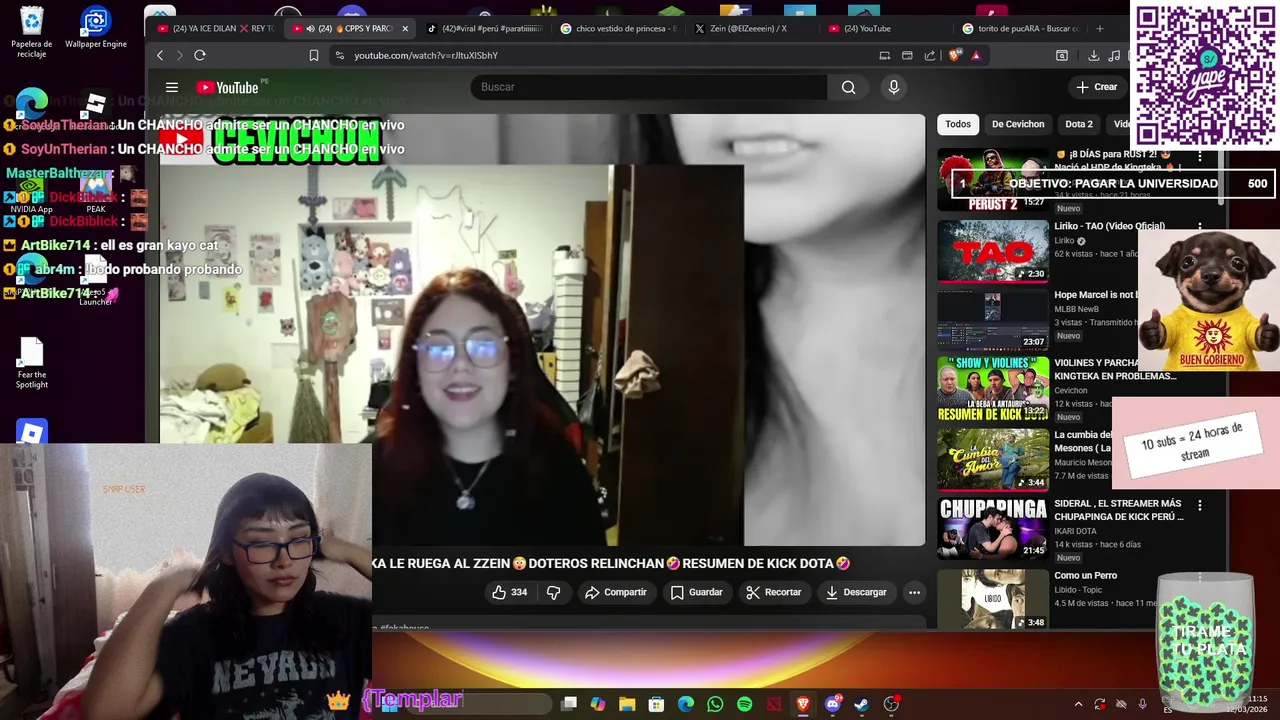This screenshot has height=720, width=1280.
Task: Switch to (24) YouTube tab
Action: pyautogui.click(x=885, y=28)
